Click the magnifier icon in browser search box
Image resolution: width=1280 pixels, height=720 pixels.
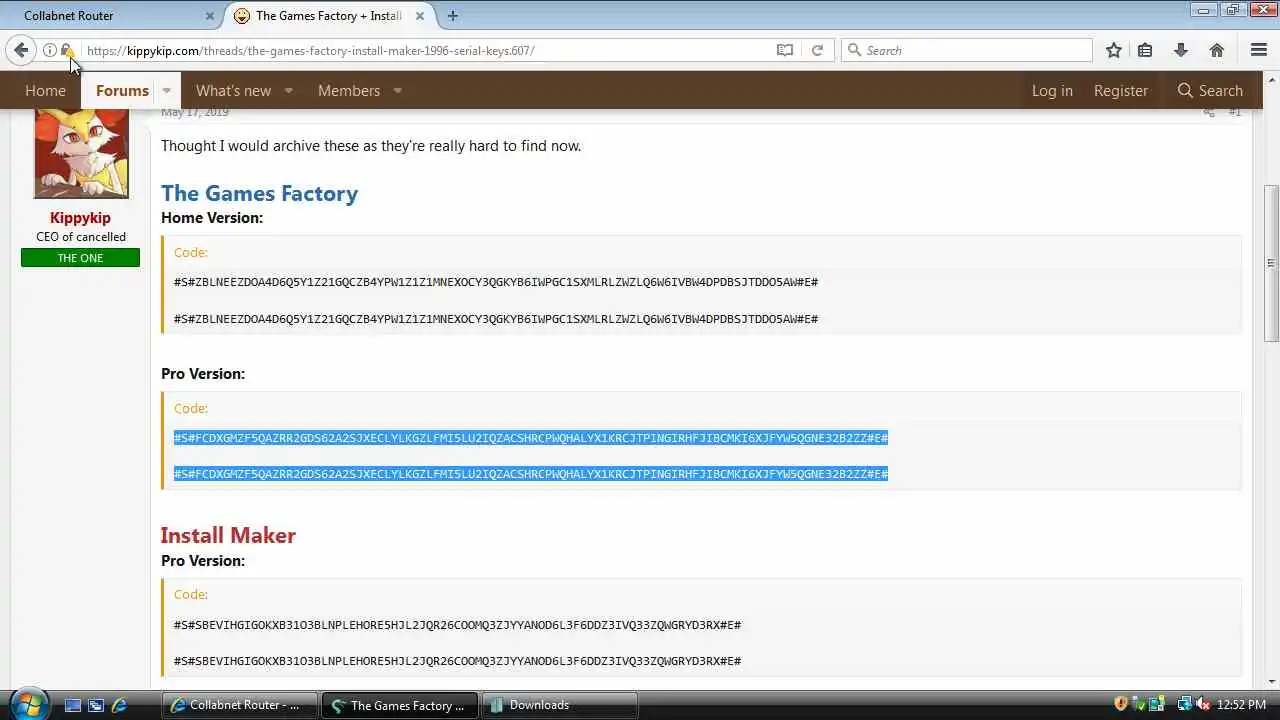(854, 50)
